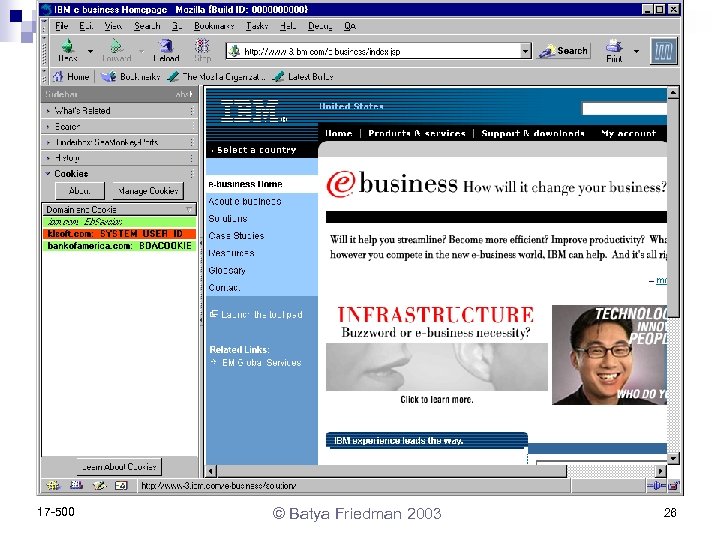Click Select a country link
This screenshot has height=540, width=720.
tap(256, 150)
